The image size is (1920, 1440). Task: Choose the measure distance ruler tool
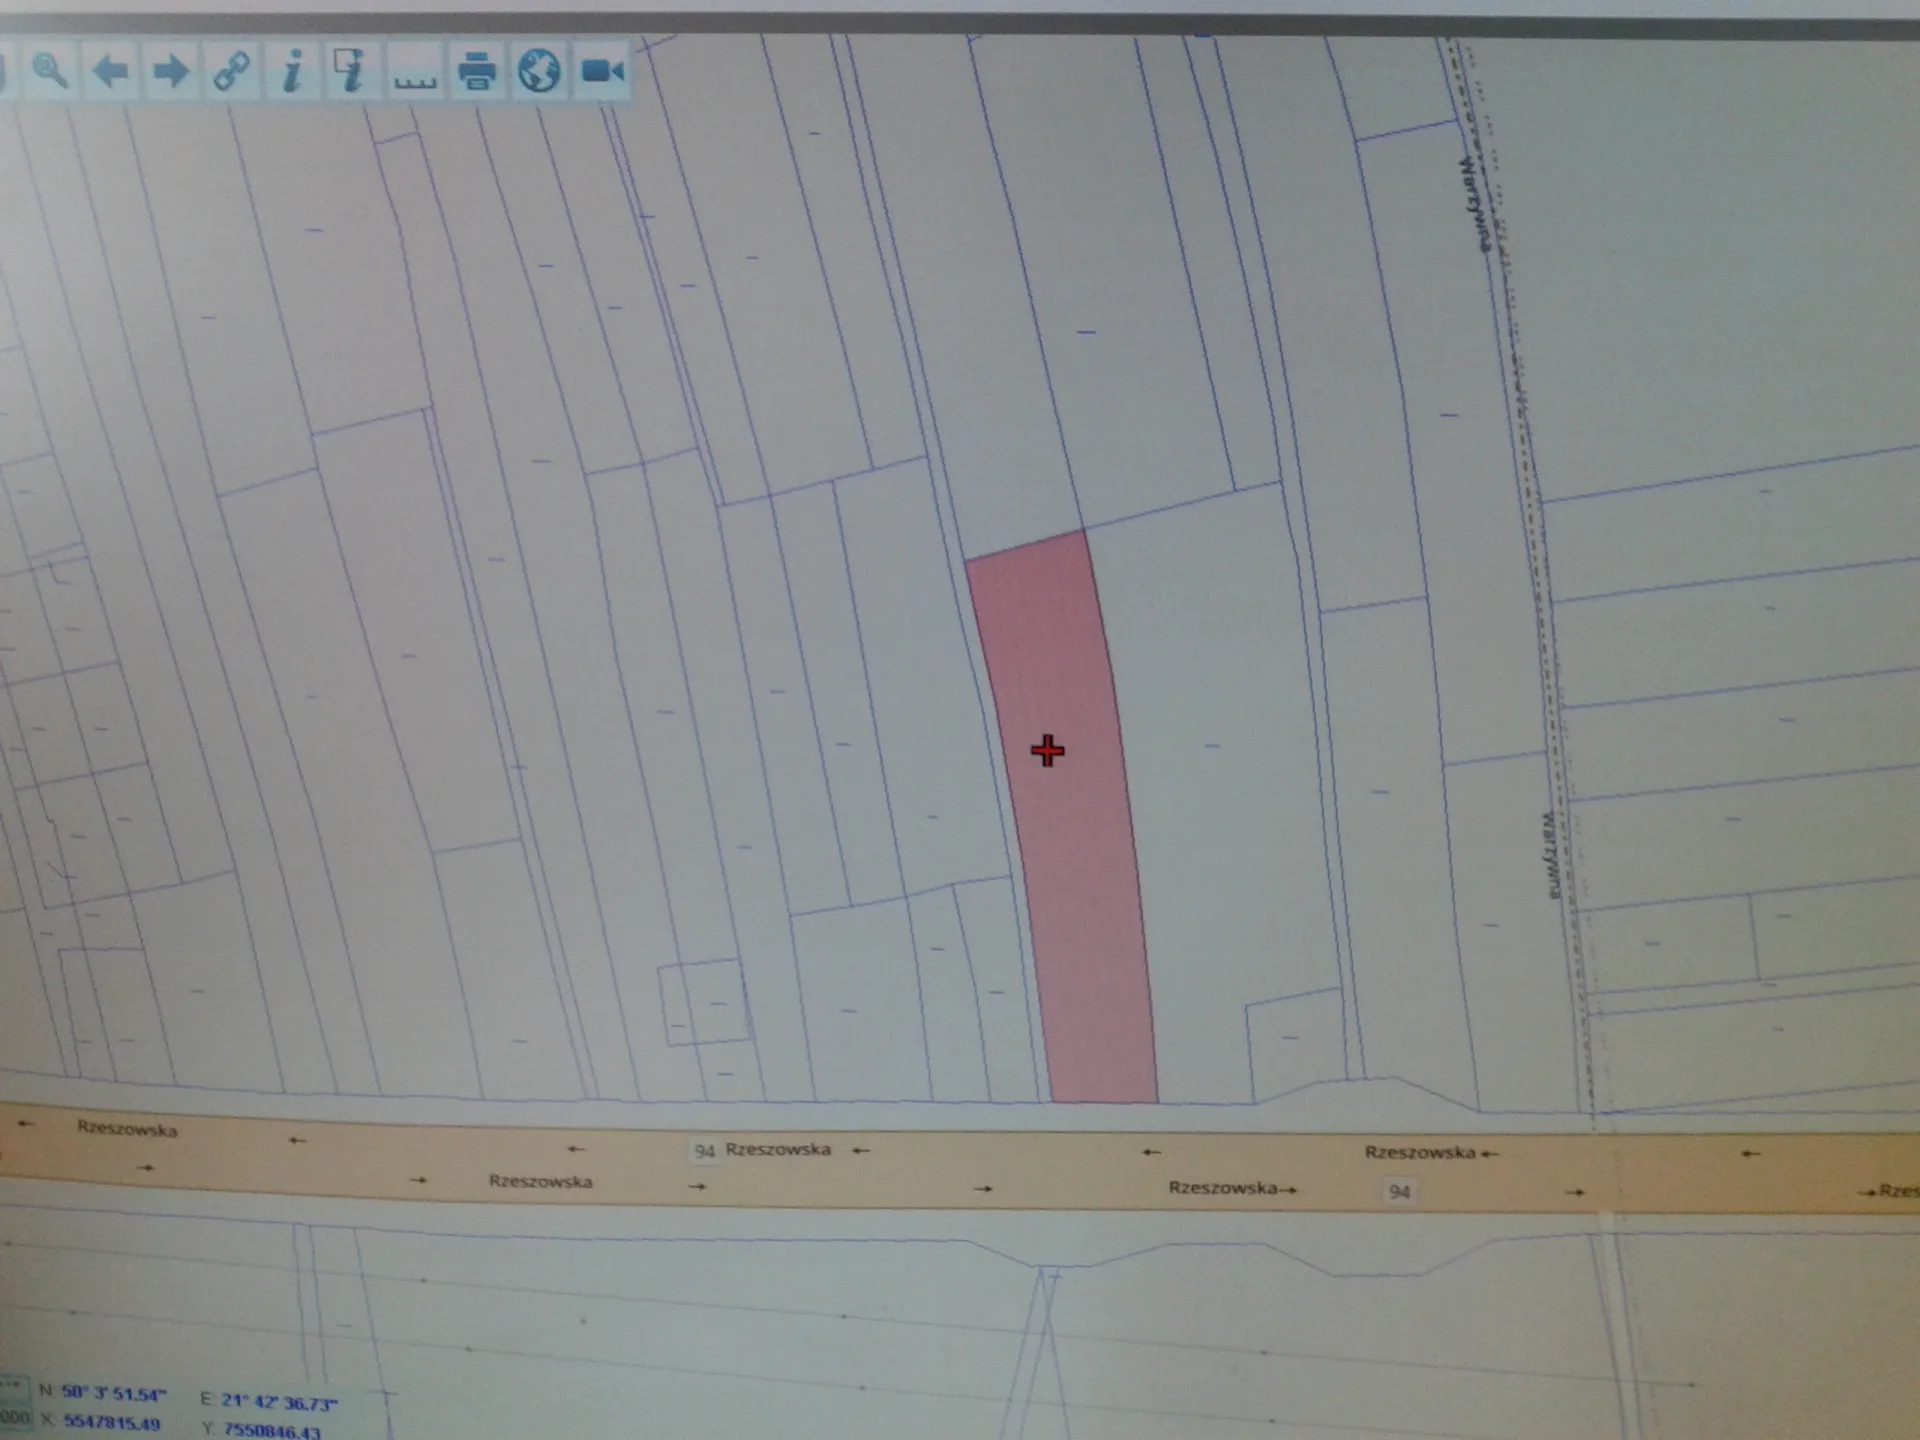coord(414,73)
